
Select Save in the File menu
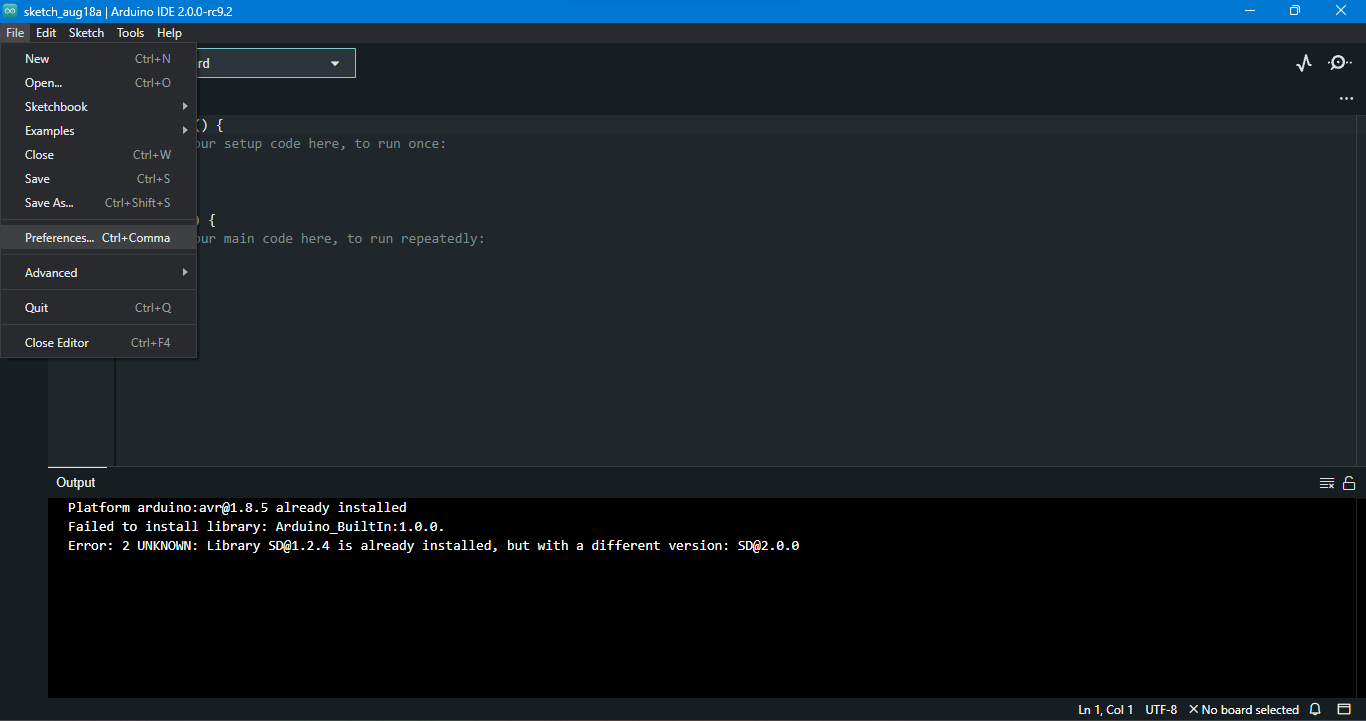click(x=98, y=179)
